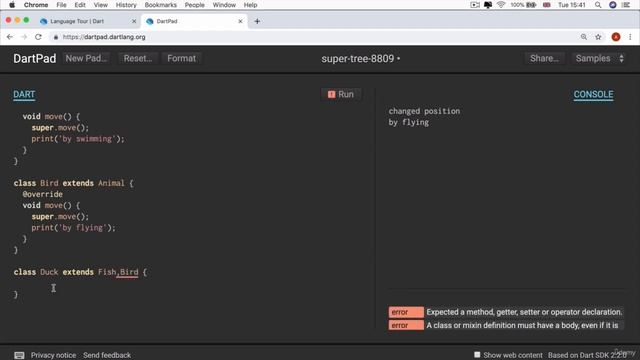Click the menu bar clock Tue 15:41

[571, 5]
